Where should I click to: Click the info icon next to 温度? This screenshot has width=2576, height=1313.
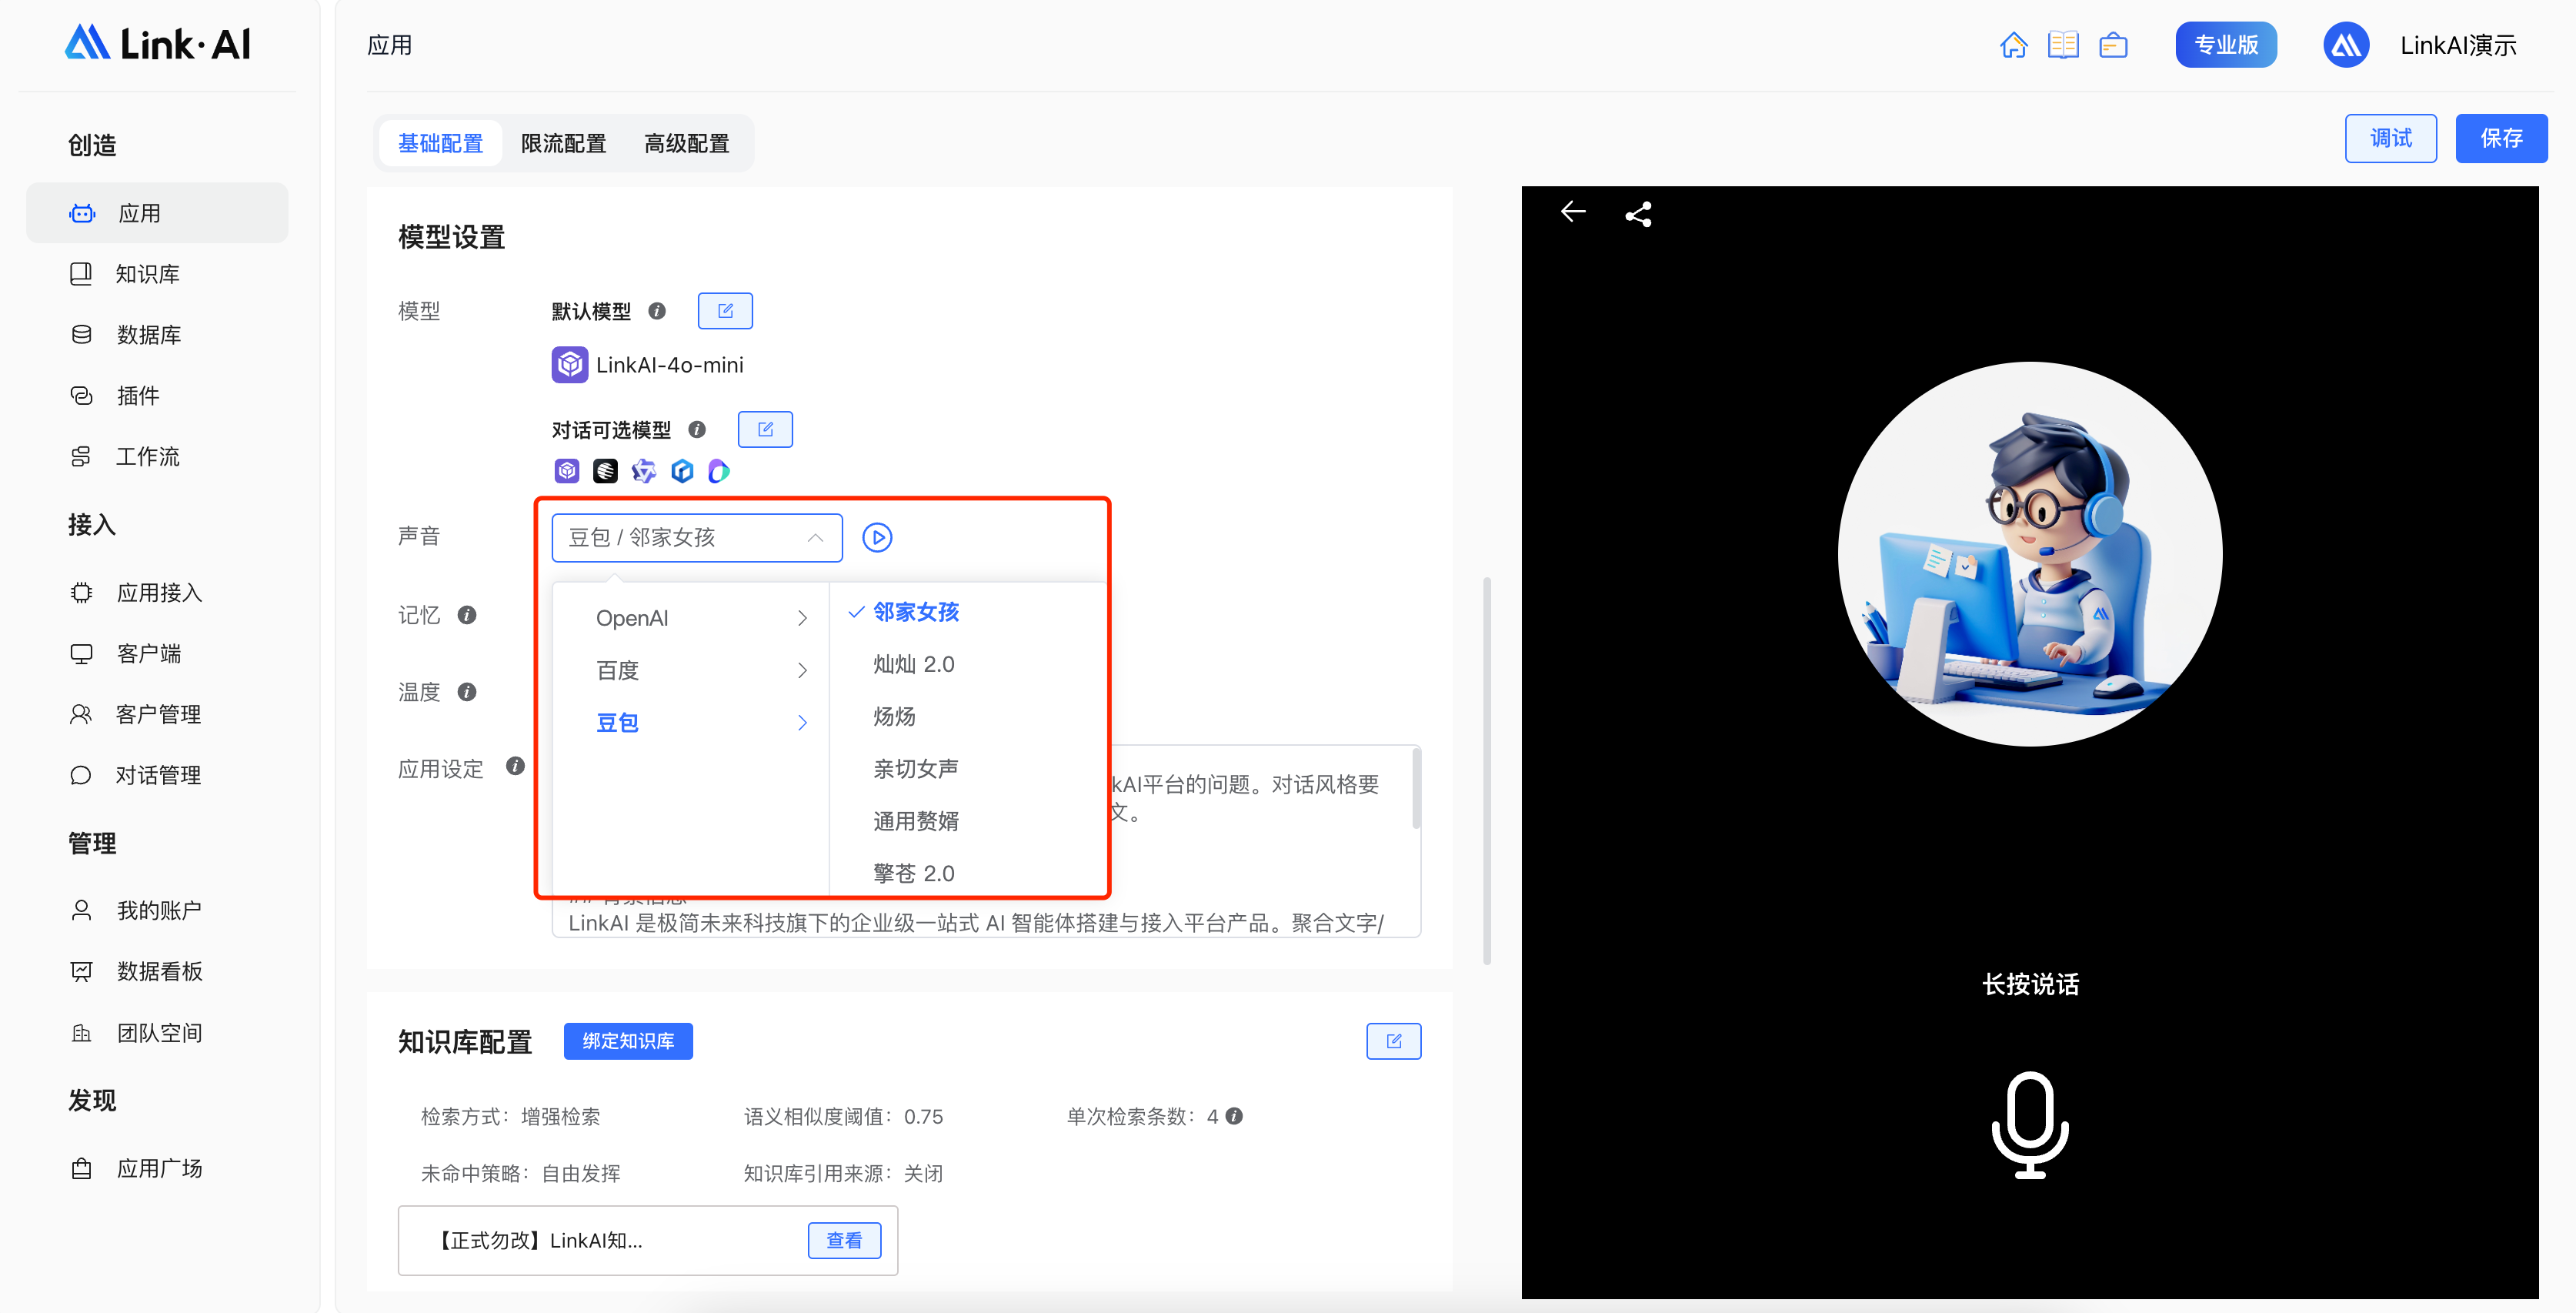pos(467,692)
